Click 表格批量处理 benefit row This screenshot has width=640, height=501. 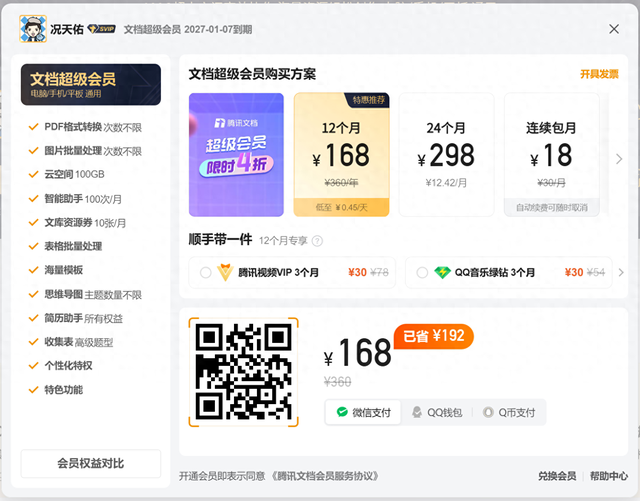[x=65, y=246]
